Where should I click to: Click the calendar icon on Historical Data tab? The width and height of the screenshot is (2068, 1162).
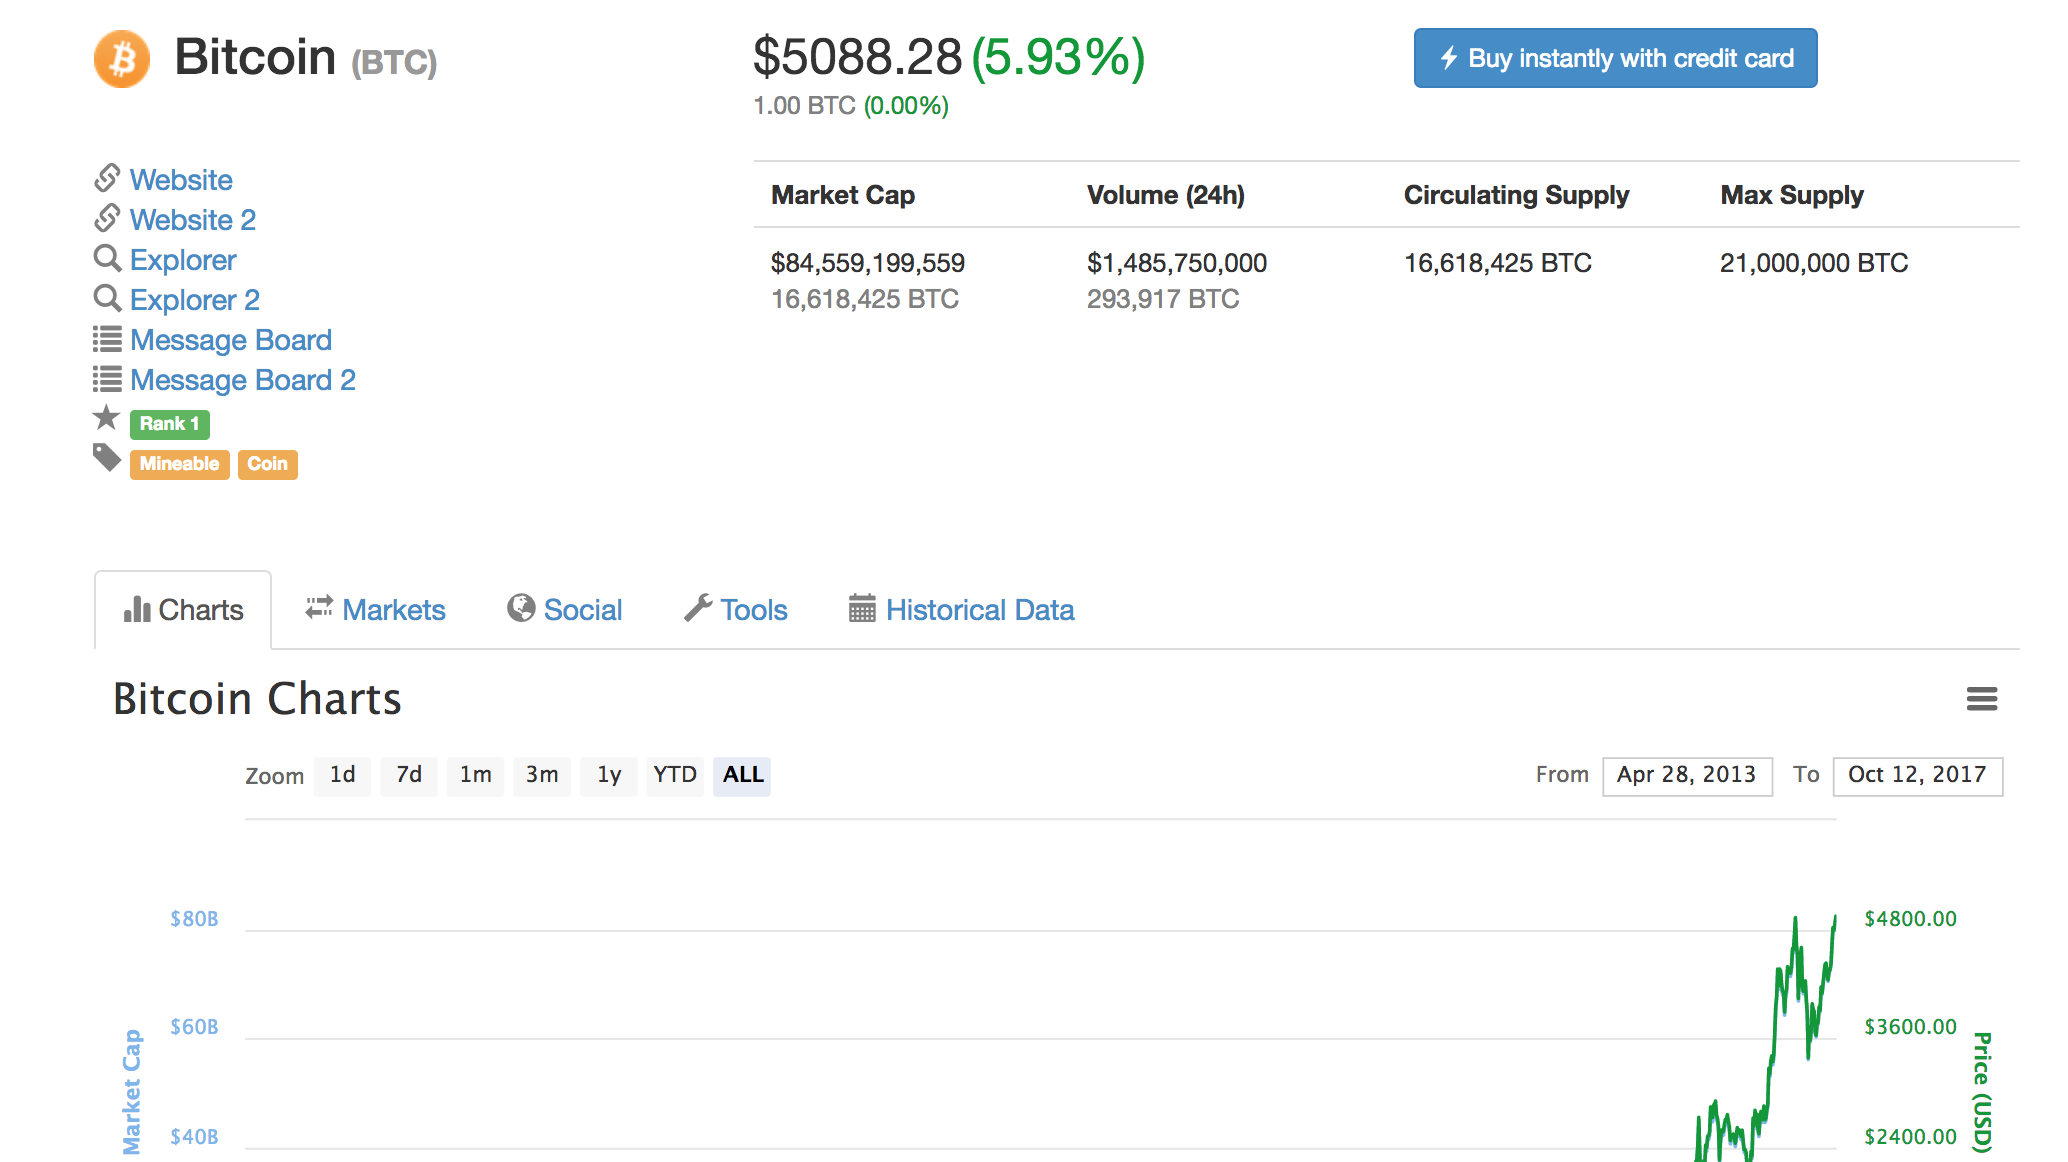pos(862,608)
